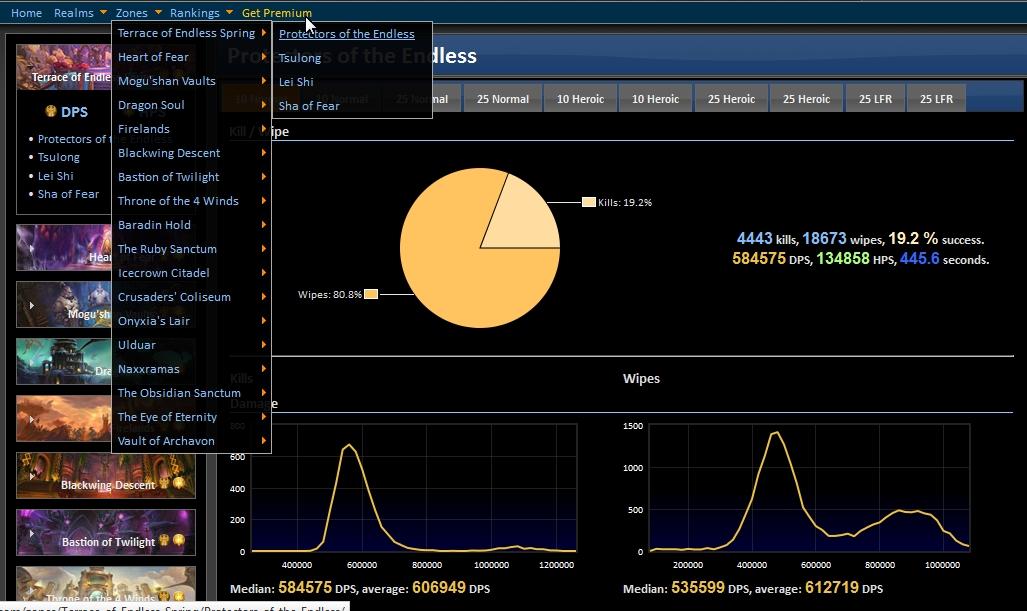Viewport: 1027px width, 611px height.
Task: Click the 4443 kills value
Action: click(755, 238)
